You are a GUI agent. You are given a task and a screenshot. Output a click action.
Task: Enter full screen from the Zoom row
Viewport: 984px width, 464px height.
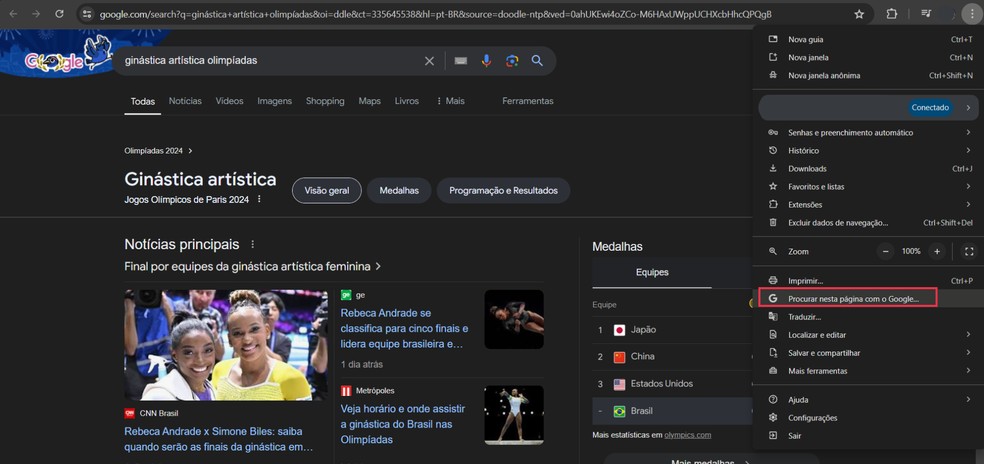[969, 251]
